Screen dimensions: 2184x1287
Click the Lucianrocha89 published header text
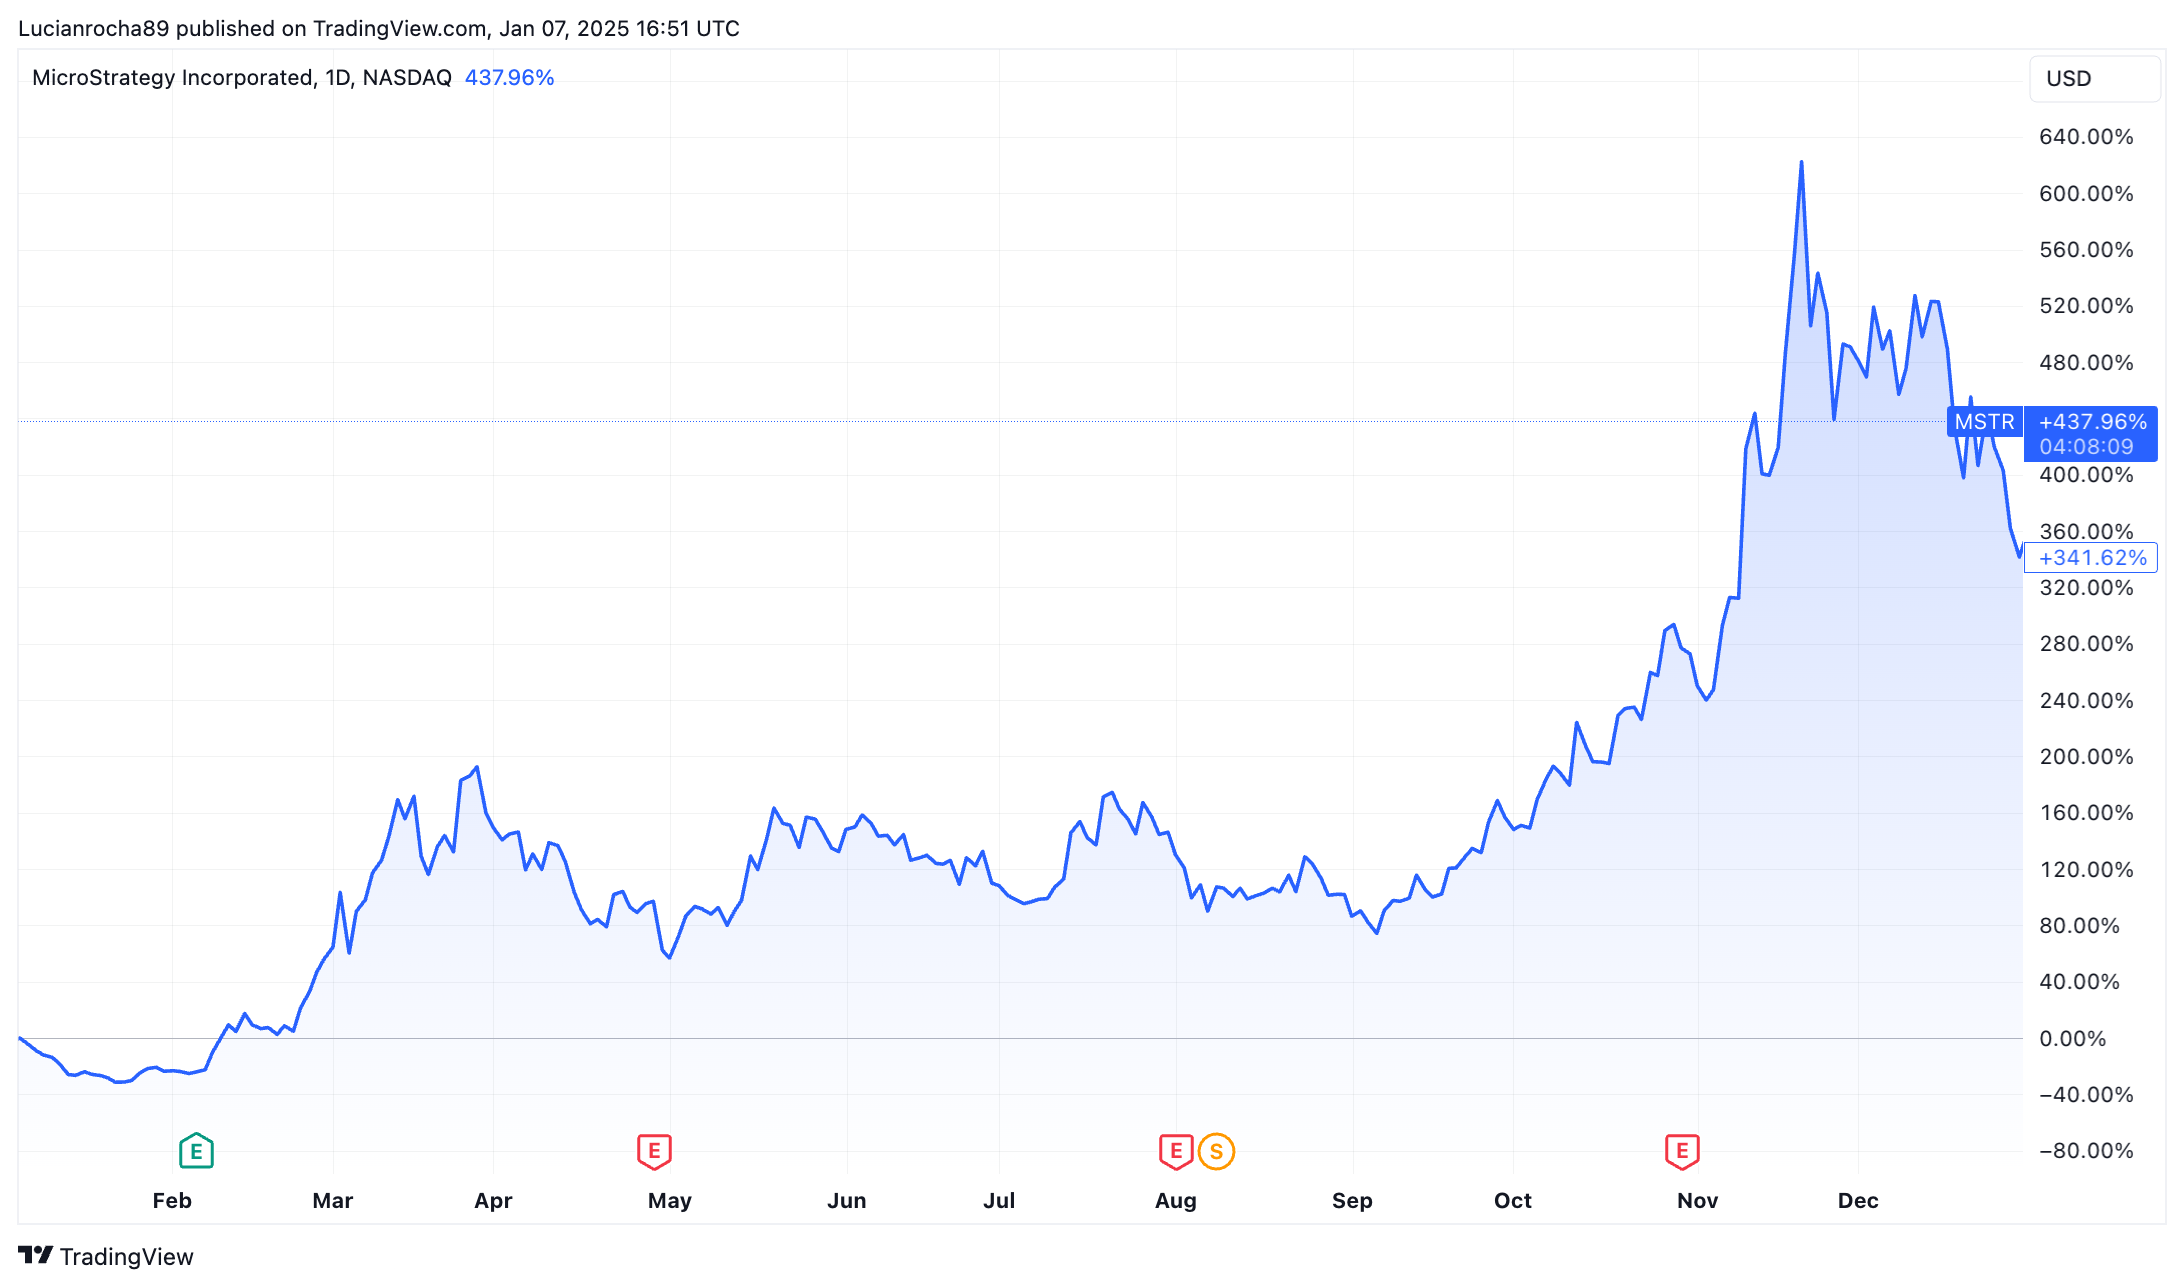tap(379, 28)
